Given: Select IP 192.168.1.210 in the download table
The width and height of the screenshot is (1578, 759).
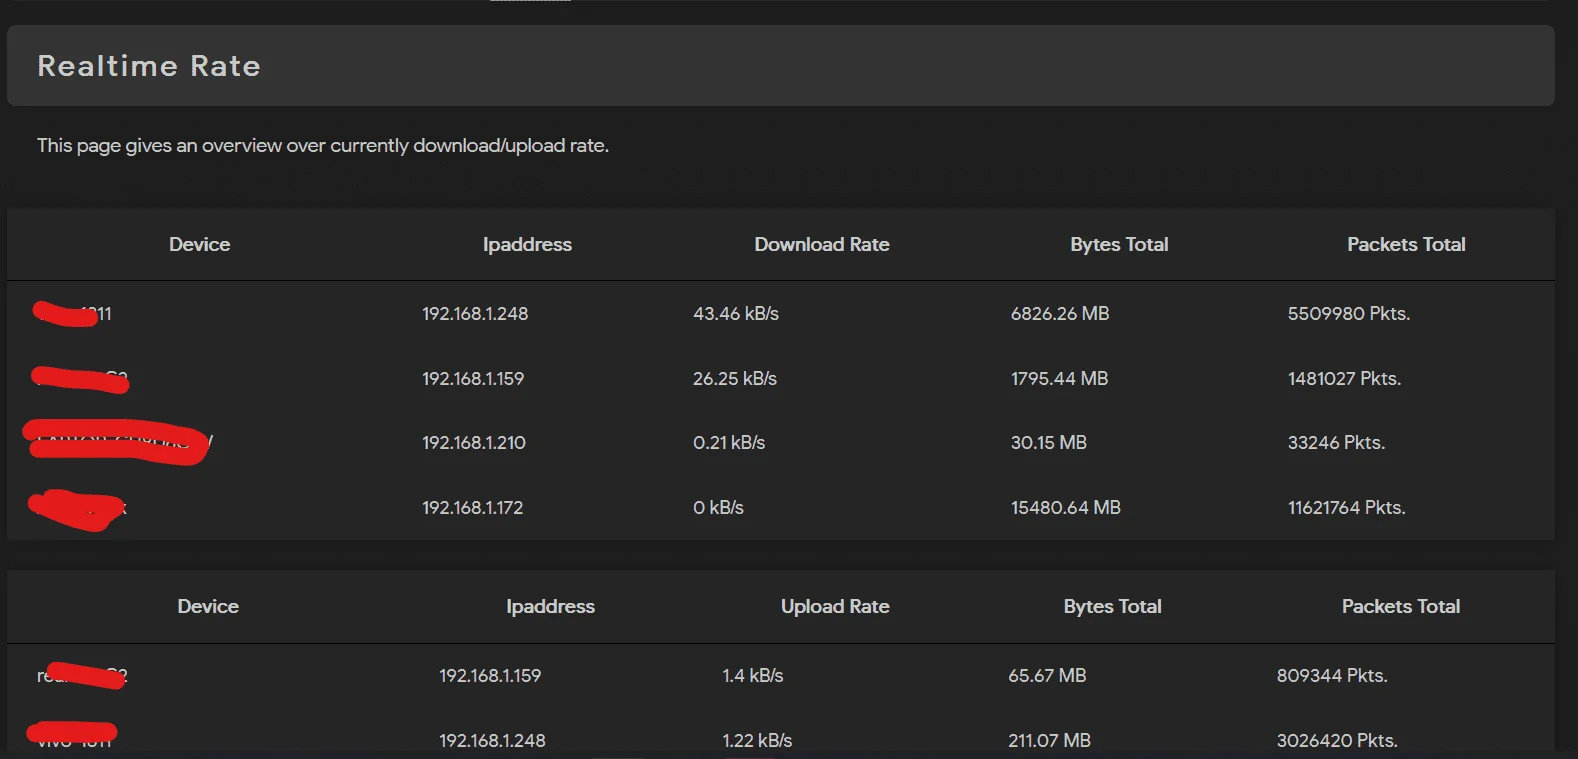Looking at the screenshot, I should pyautogui.click(x=474, y=443).
